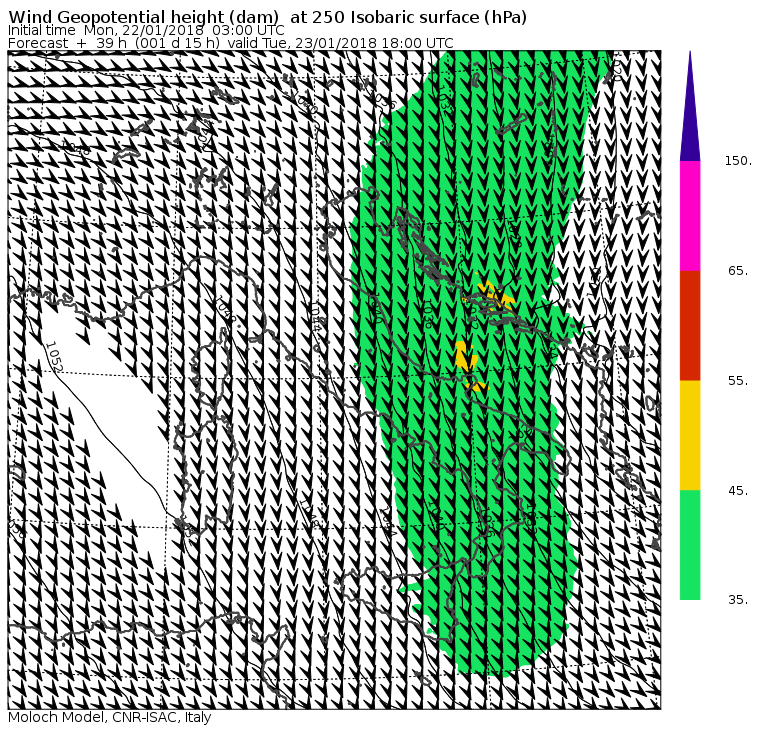
Task: Click the colorbar label '150.'
Action: (738, 161)
